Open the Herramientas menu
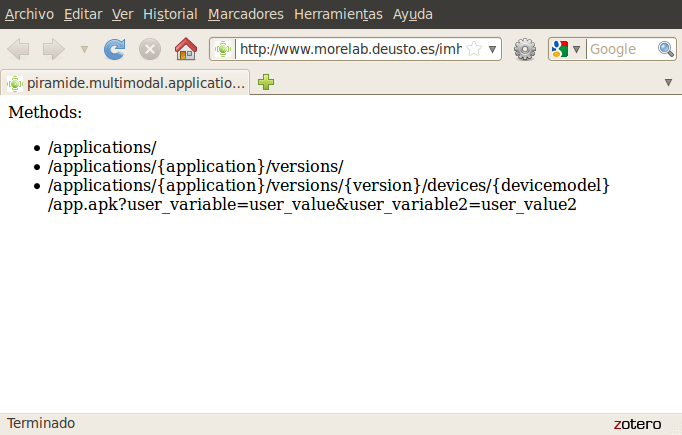682x435 pixels. tap(338, 14)
